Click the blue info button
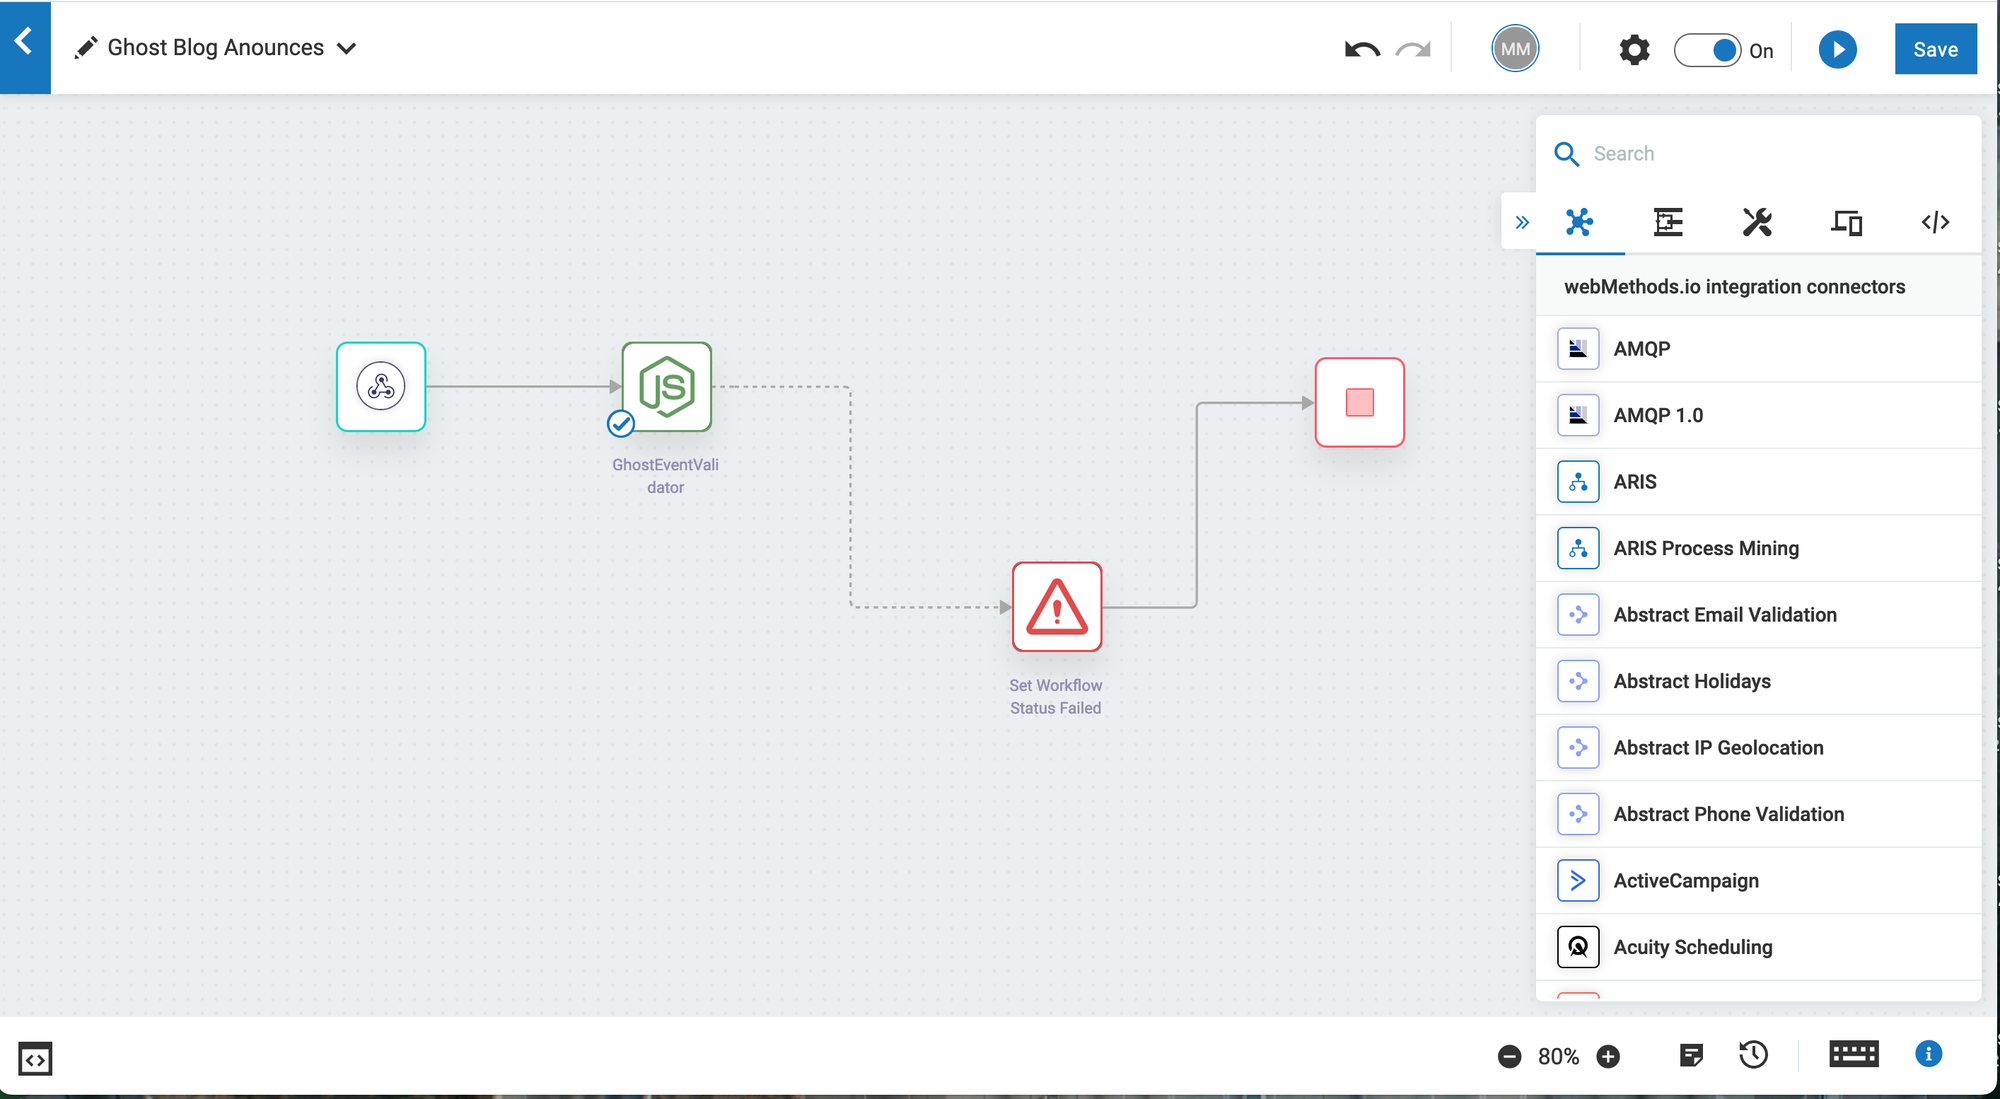Image resolution: width=2000 pixels, height=1099 pixels. pos(1928,1054)
